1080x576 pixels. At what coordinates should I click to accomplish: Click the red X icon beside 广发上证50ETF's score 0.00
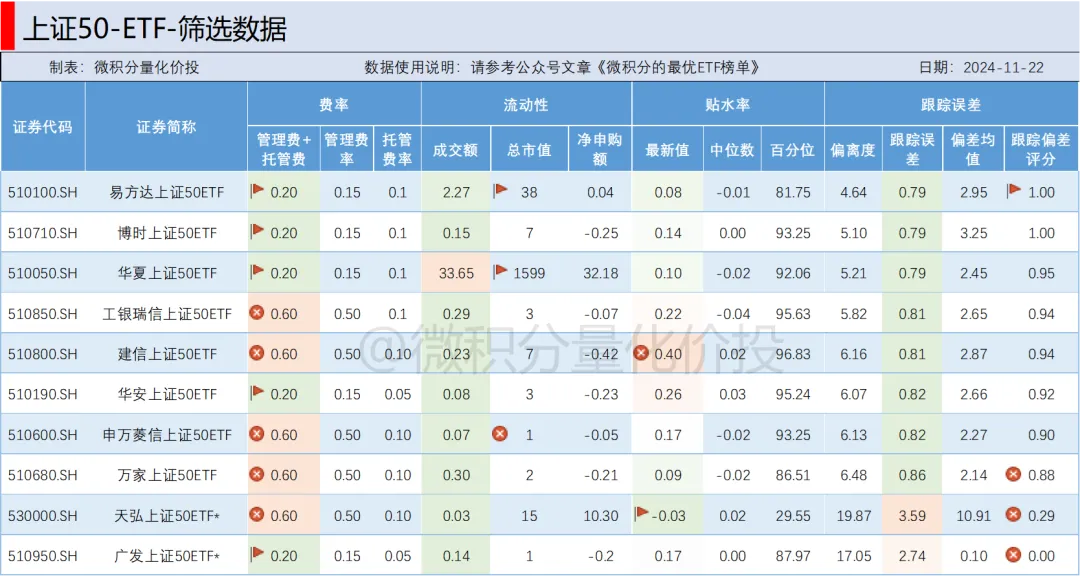[x=1014, y=555]
